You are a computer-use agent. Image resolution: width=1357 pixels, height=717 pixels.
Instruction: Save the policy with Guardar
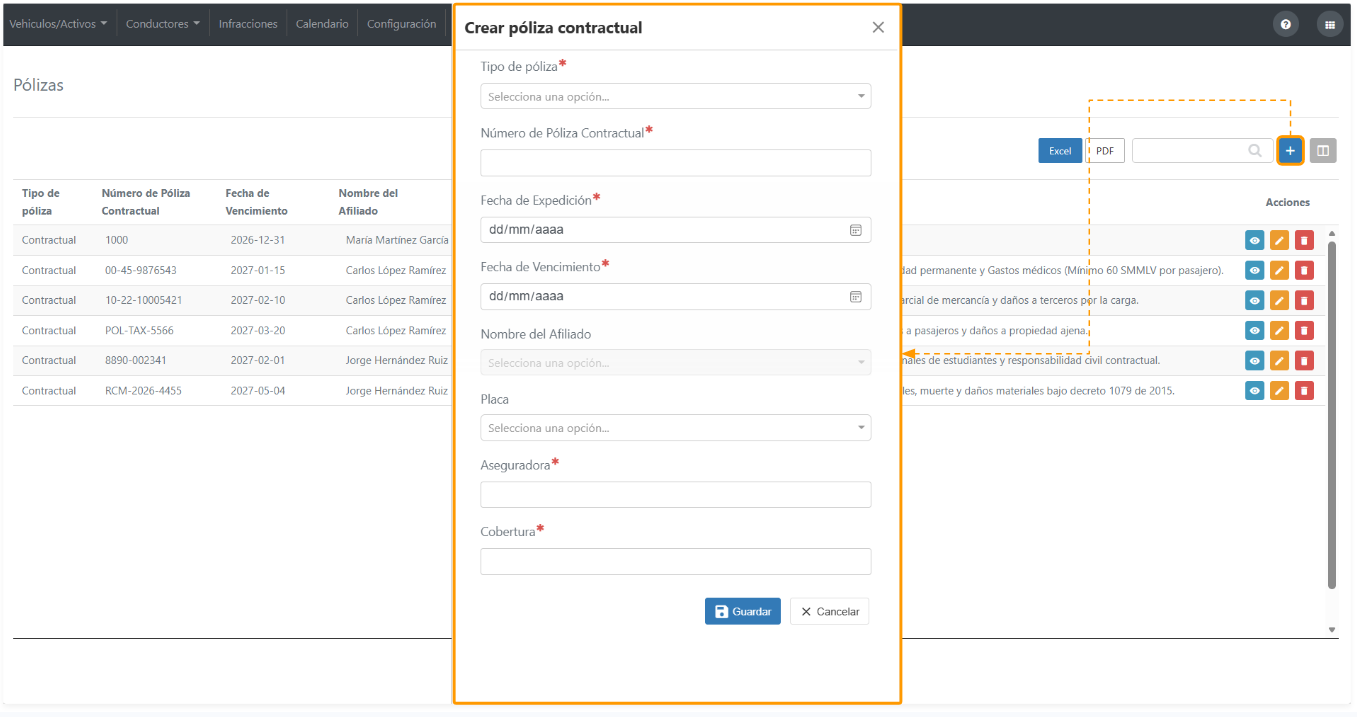(743, 611)
